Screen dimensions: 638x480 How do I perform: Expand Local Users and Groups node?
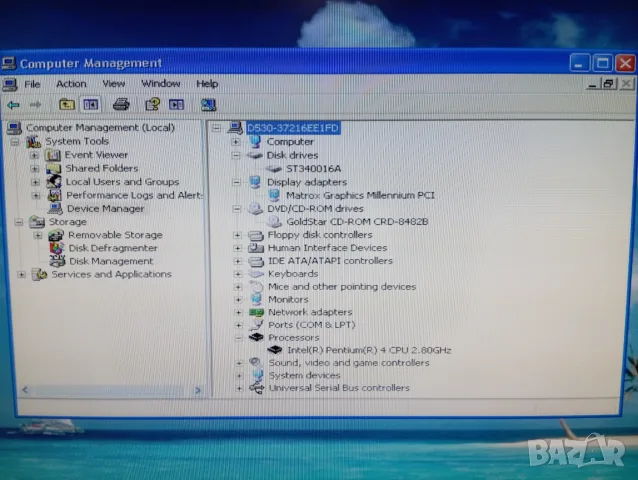(35, 182)
